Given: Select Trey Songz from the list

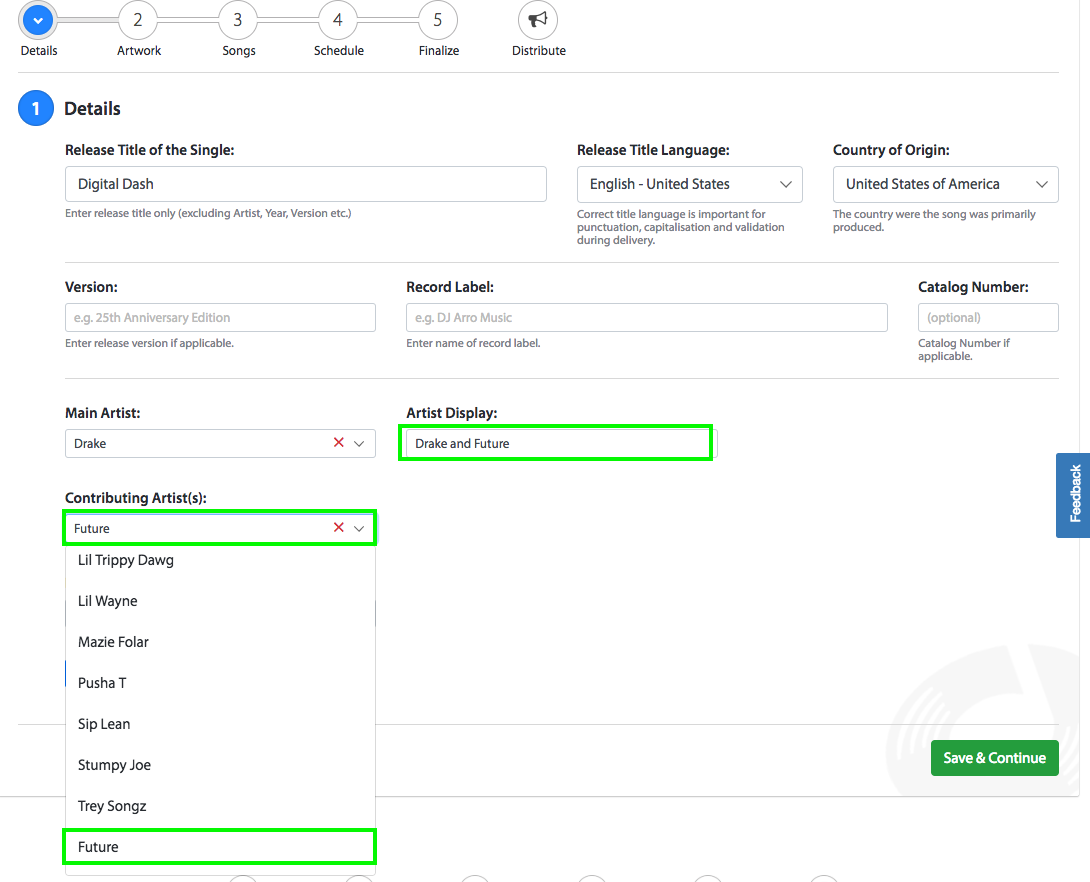Looking at the screenshot, I should point(220,806).
